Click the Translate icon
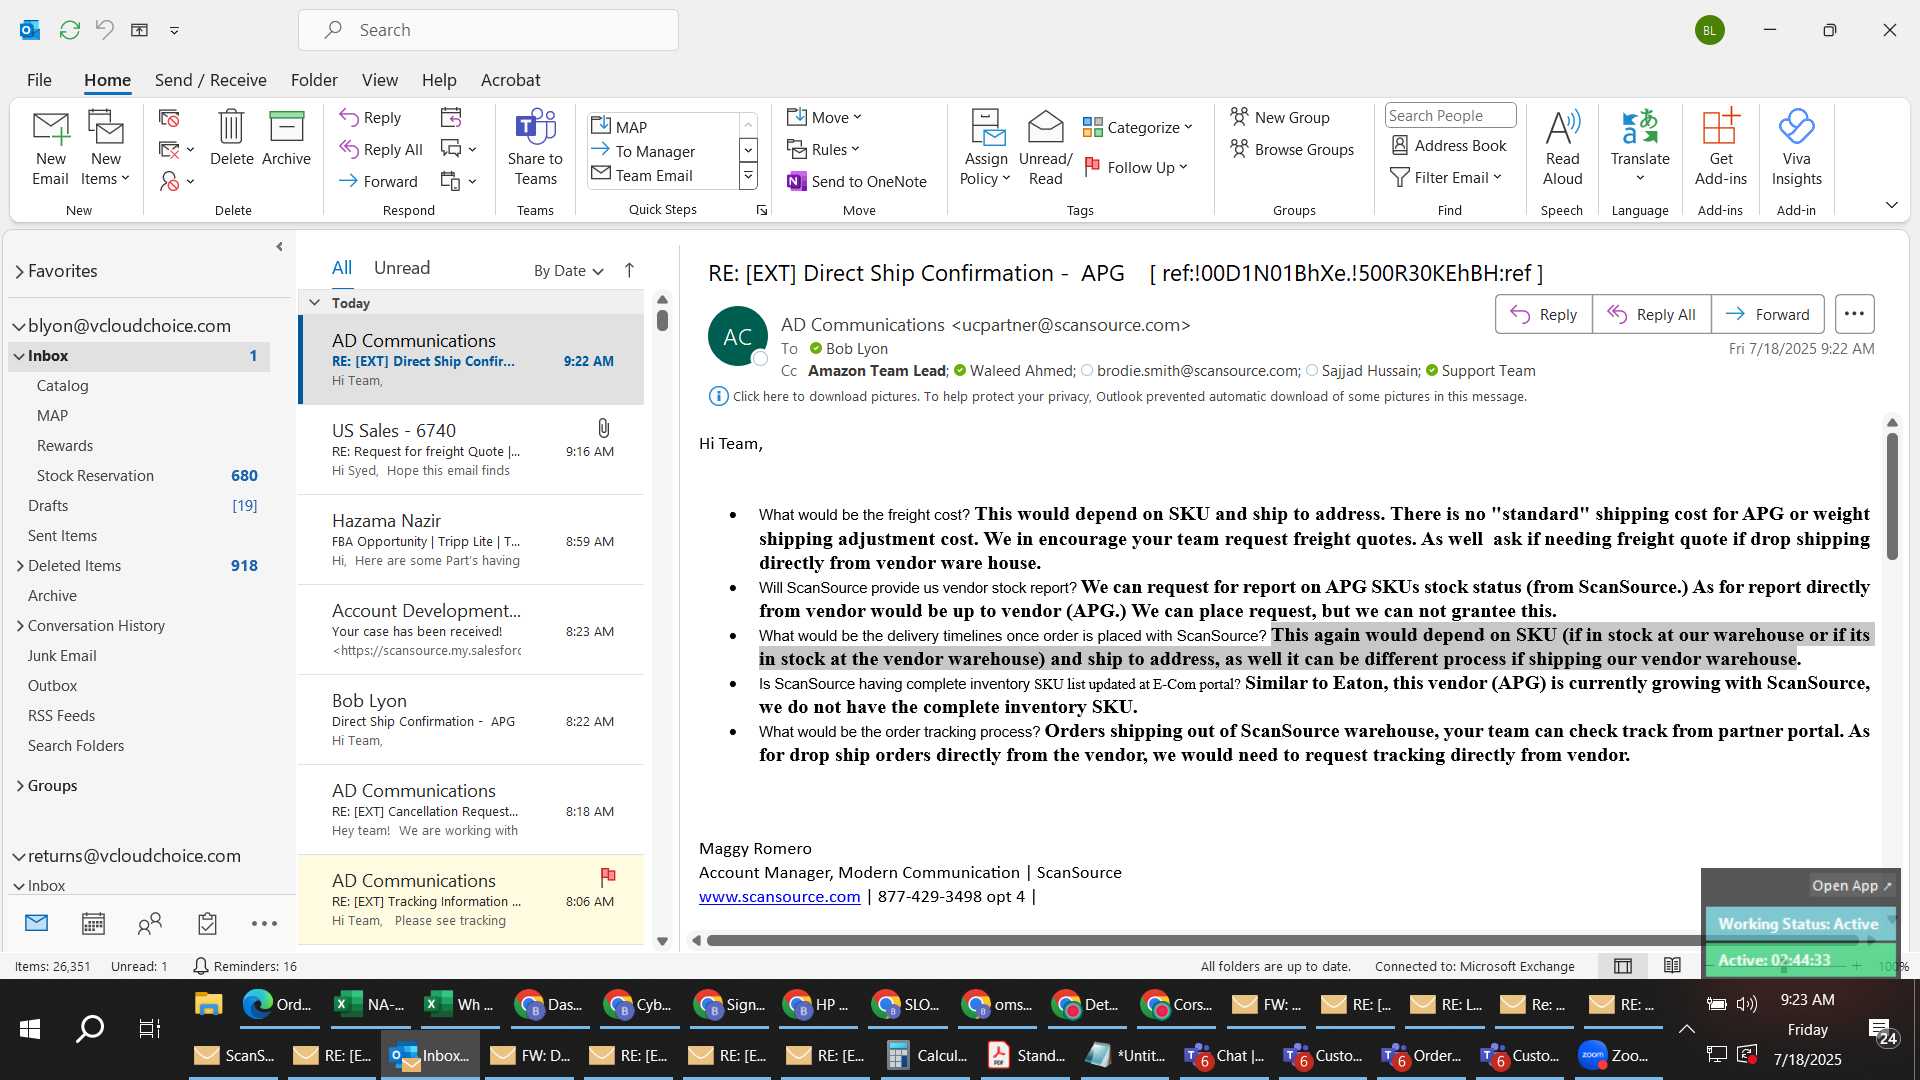This screenshot has height=1080, width=1920. point(1640,148)
